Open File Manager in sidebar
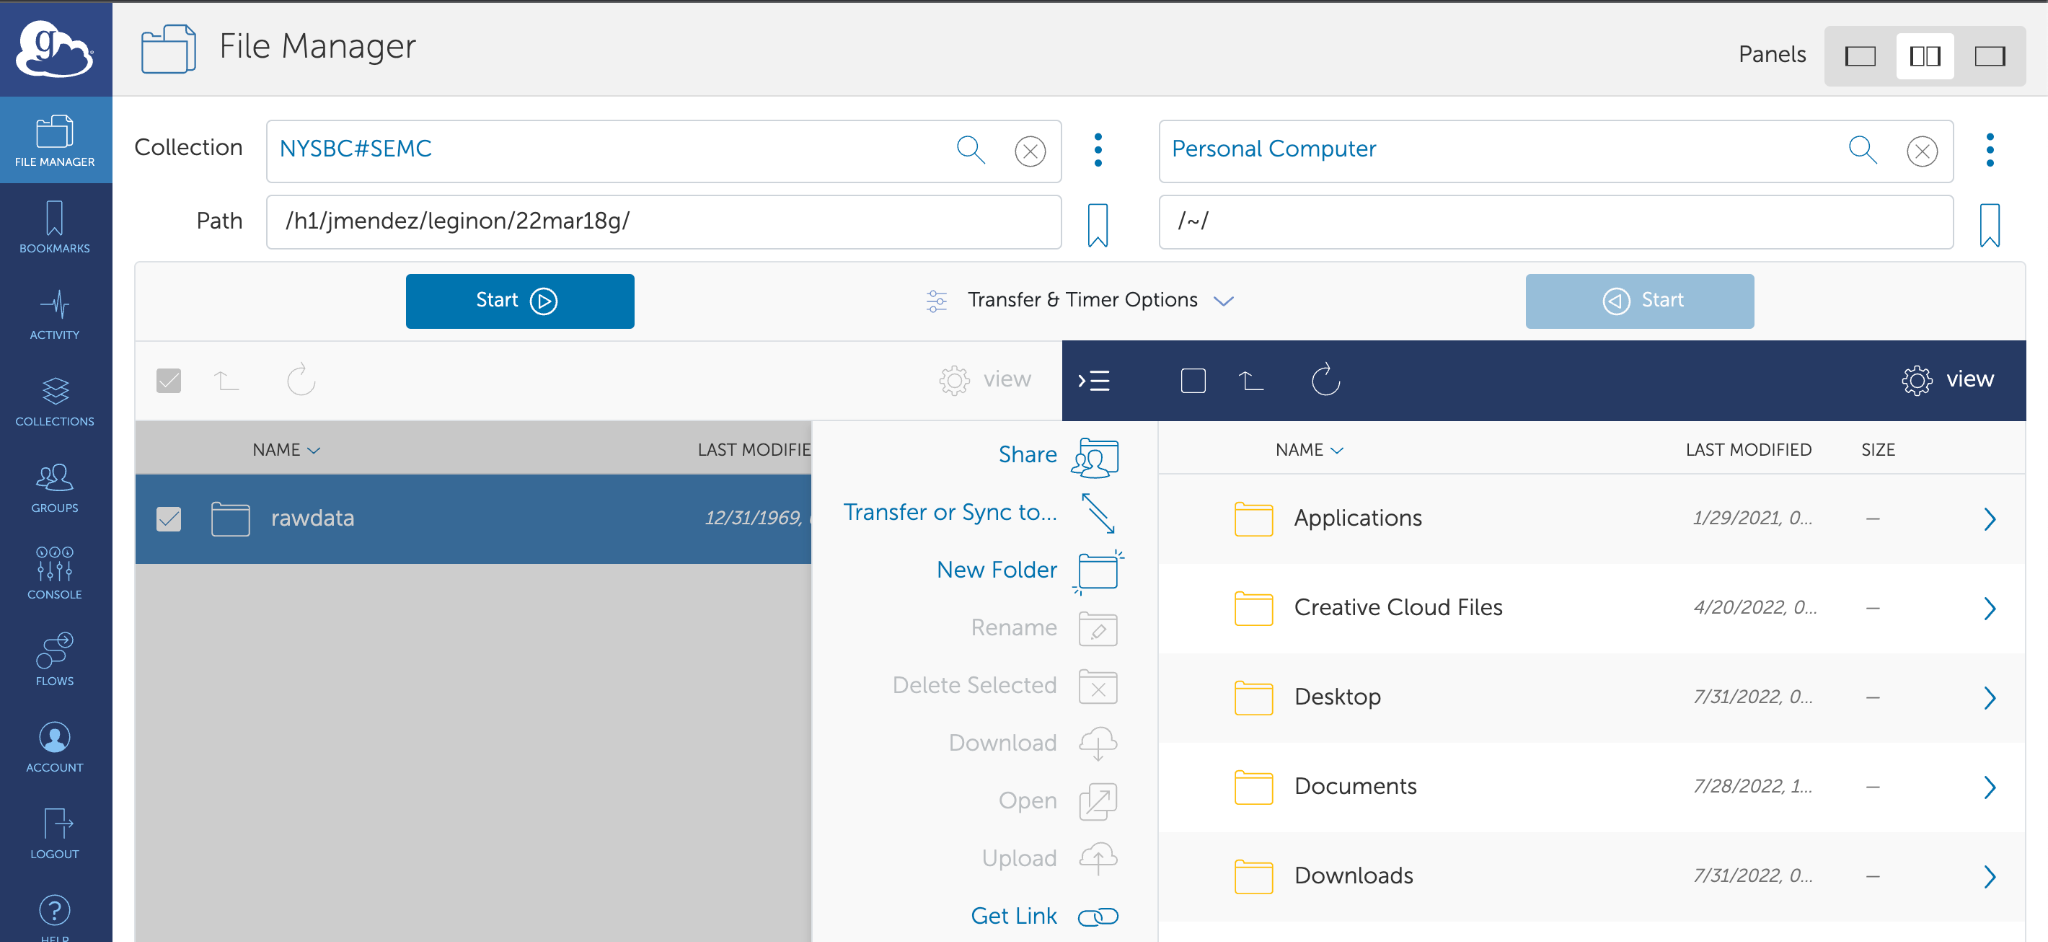This screenshot has width=2048, height=942. click(55, 140)
